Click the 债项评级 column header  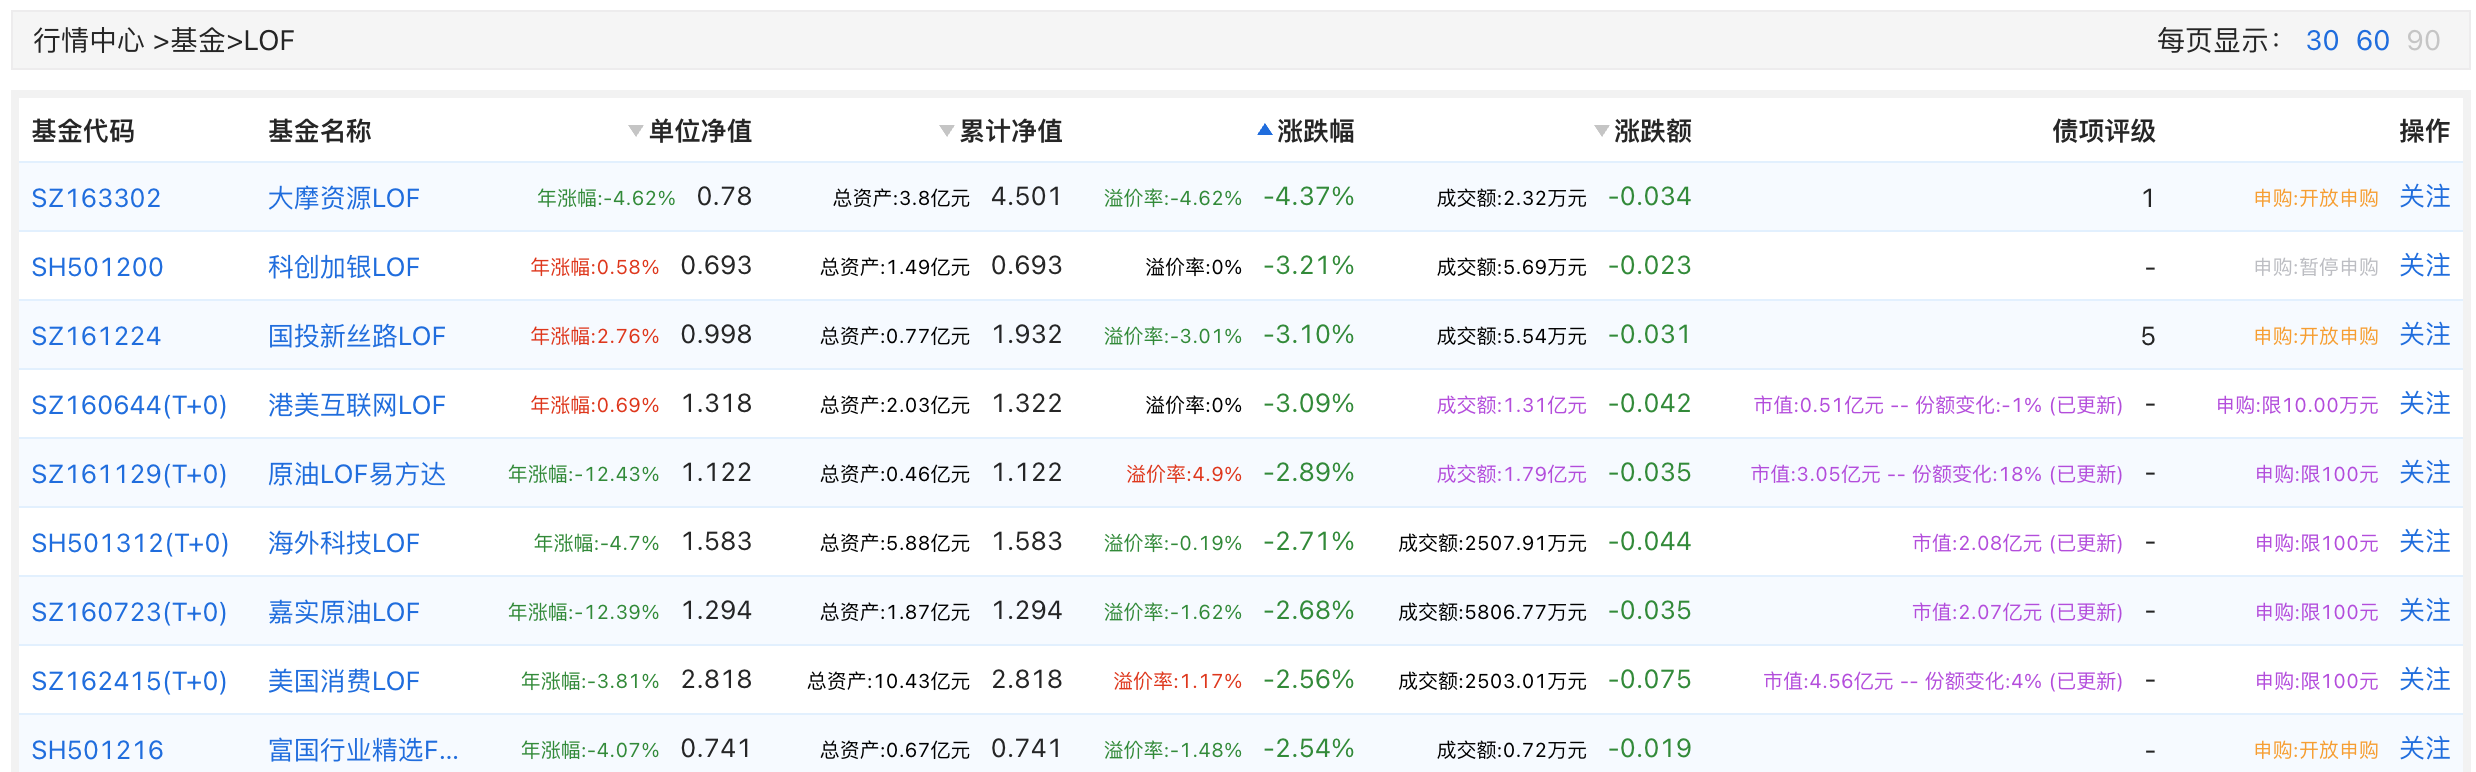tap(2103, 131)
